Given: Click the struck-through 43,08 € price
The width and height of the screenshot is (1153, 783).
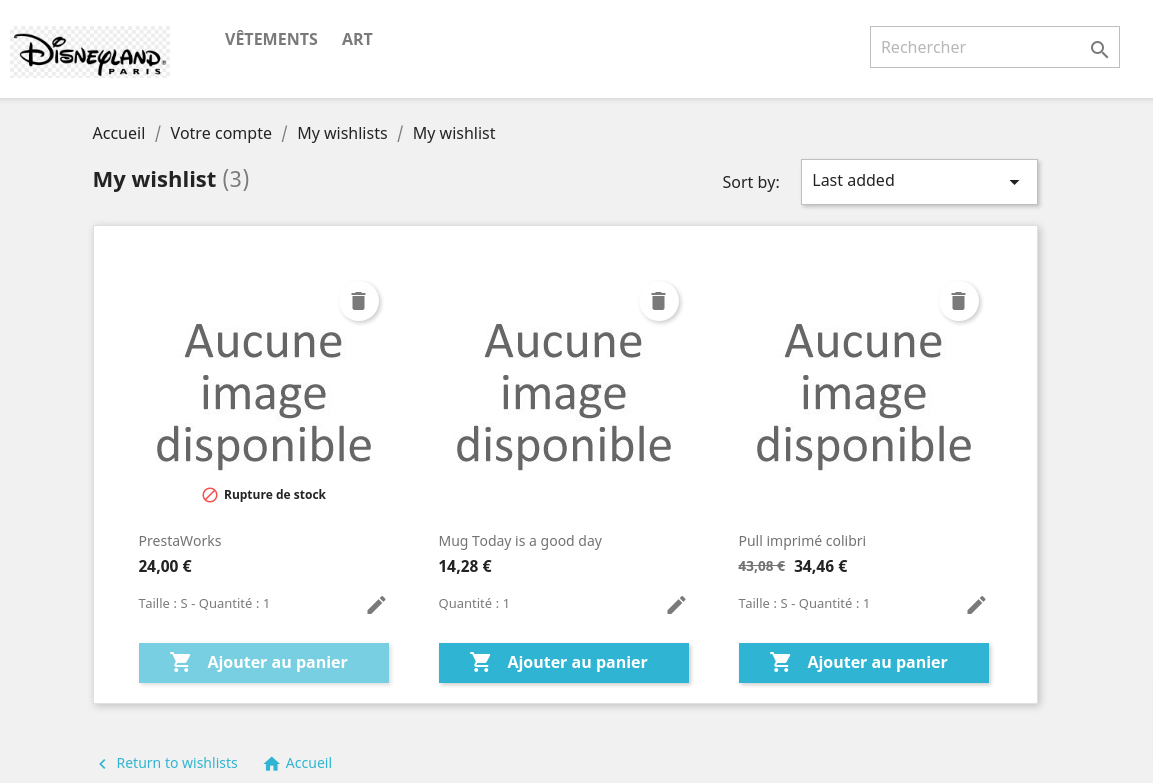Looking at the screenshot, I should coord(761,566).
